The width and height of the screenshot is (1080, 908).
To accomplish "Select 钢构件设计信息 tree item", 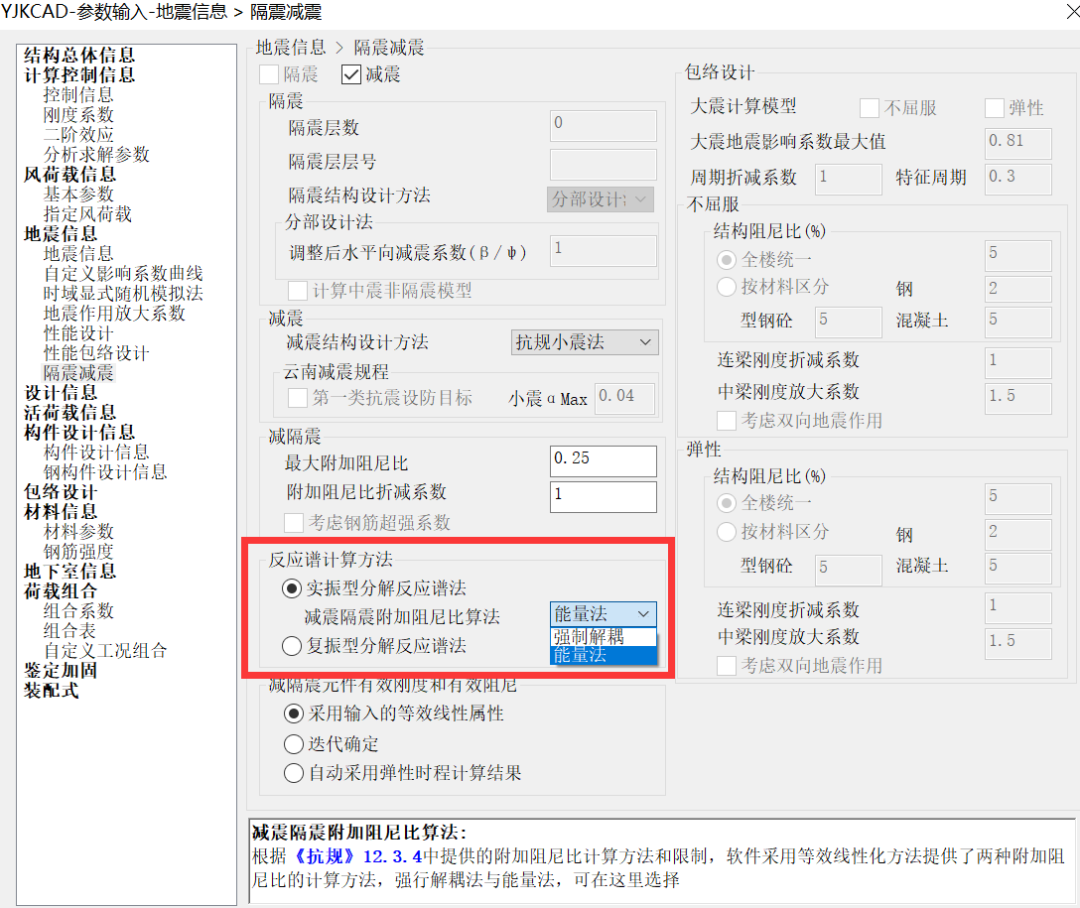I will (105, 473).
